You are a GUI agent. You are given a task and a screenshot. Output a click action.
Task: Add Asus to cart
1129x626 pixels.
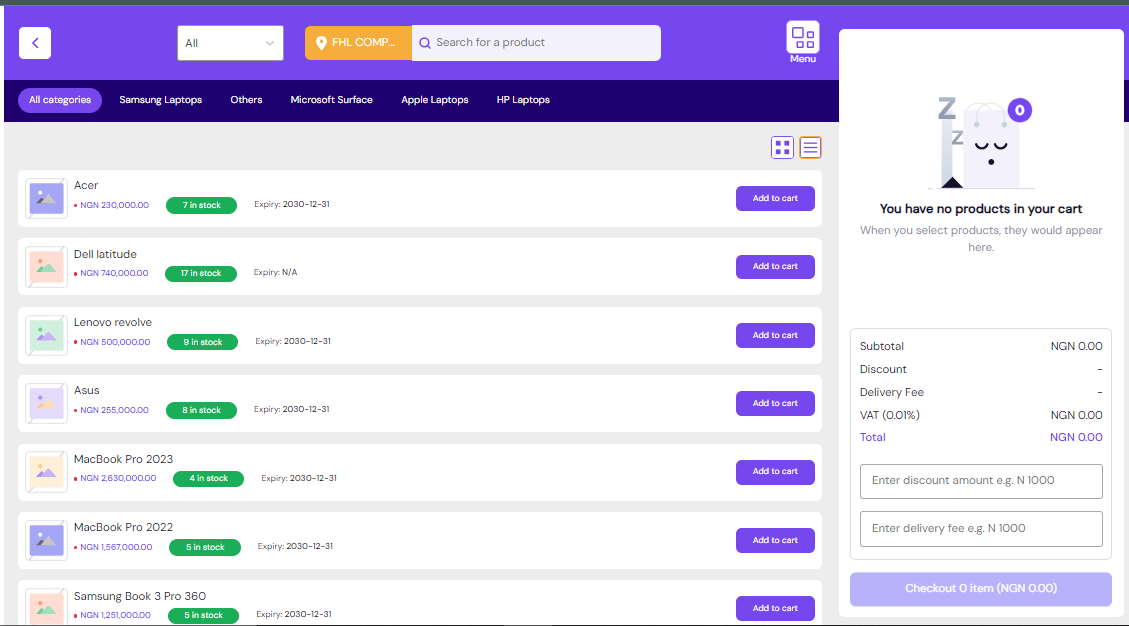tap(775, 403)
